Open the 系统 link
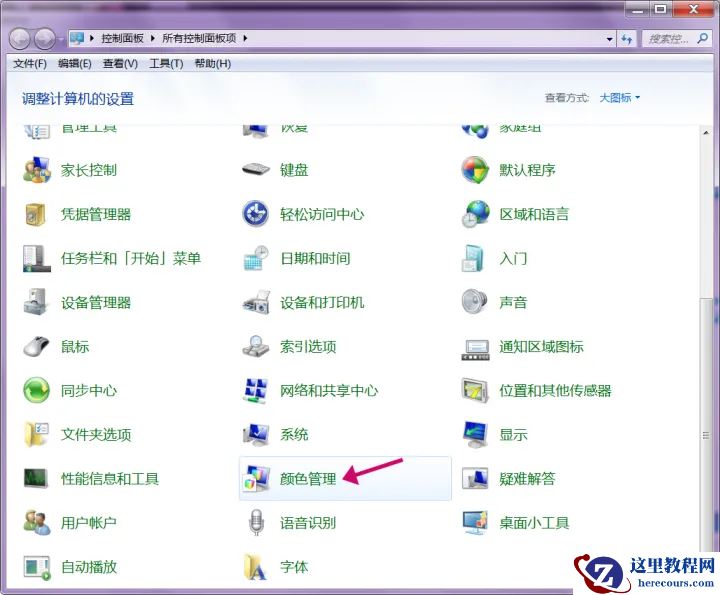 pos(294,435)
